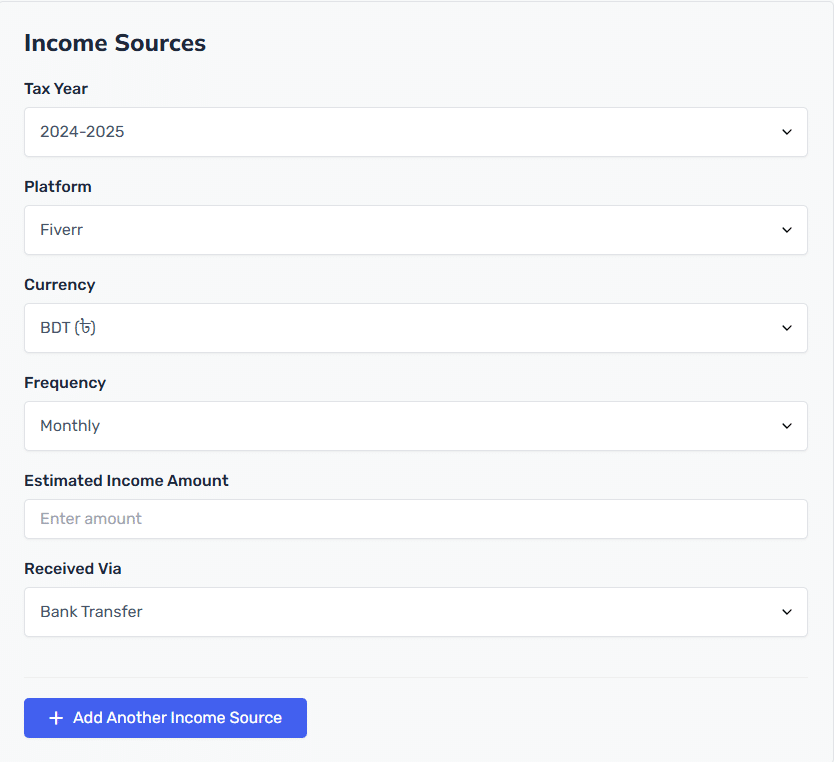Expand the Received Via dropdown showing Bank Transfer
The height and width of the screenshot is (762, 834).
(x=416, y=612)
